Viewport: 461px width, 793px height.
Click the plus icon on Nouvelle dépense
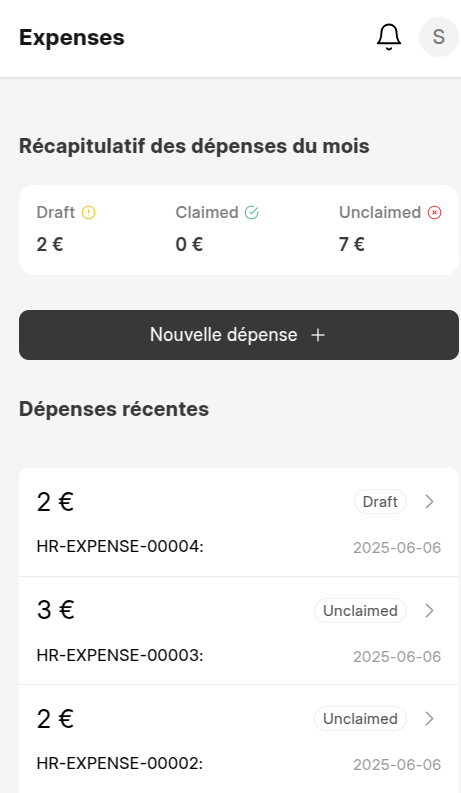(318, 335)
